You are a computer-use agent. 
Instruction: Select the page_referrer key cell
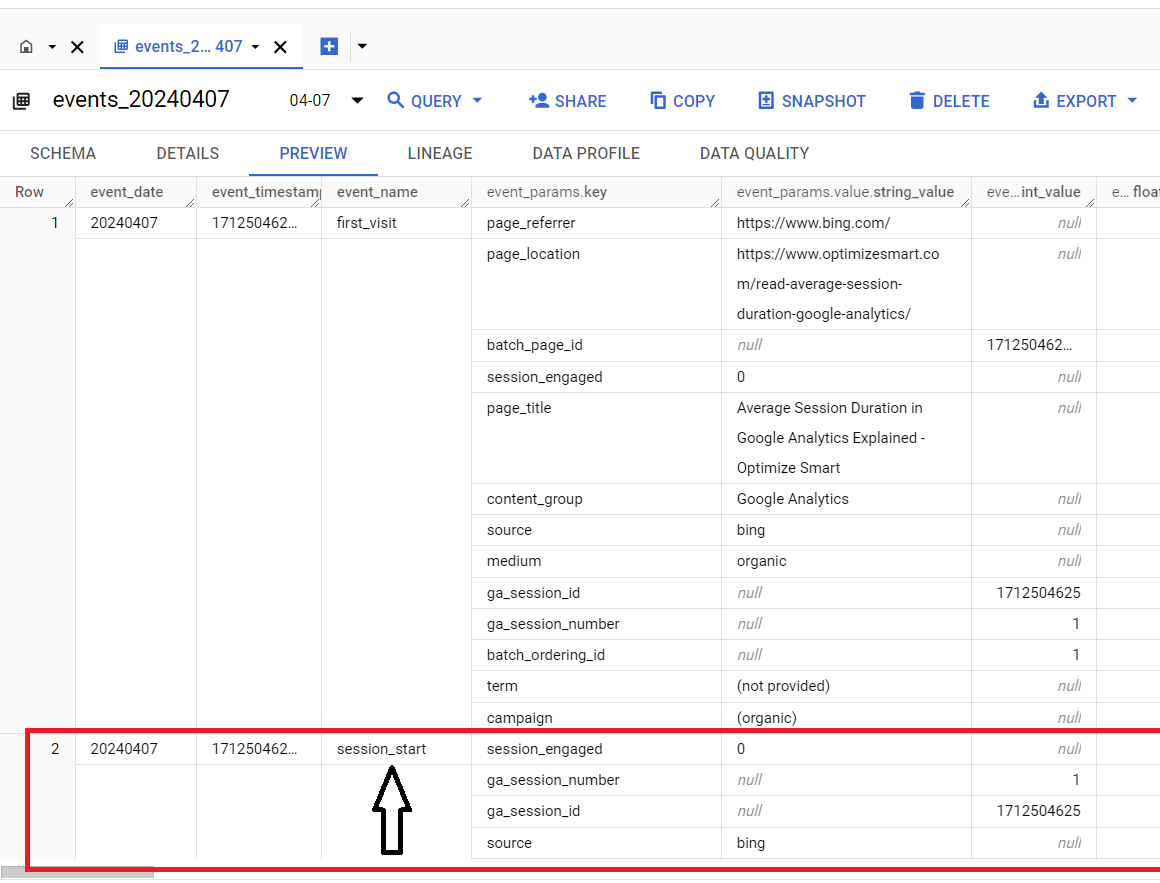pos(530,223)
